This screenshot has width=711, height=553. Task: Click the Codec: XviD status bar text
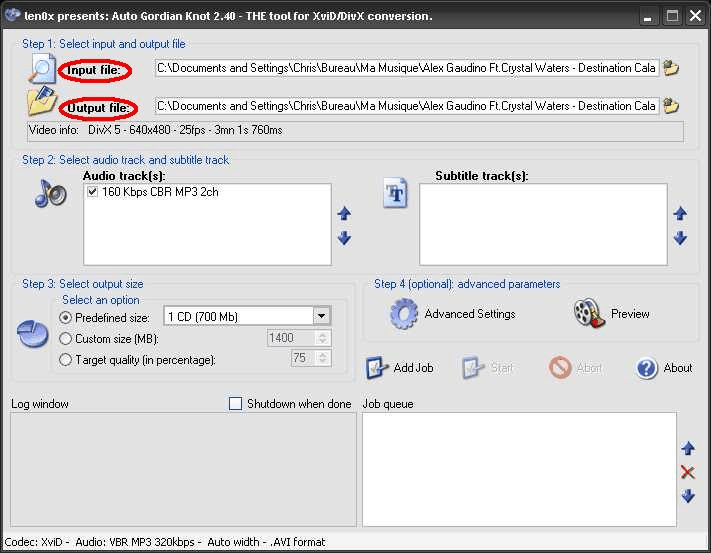(165, 542)
